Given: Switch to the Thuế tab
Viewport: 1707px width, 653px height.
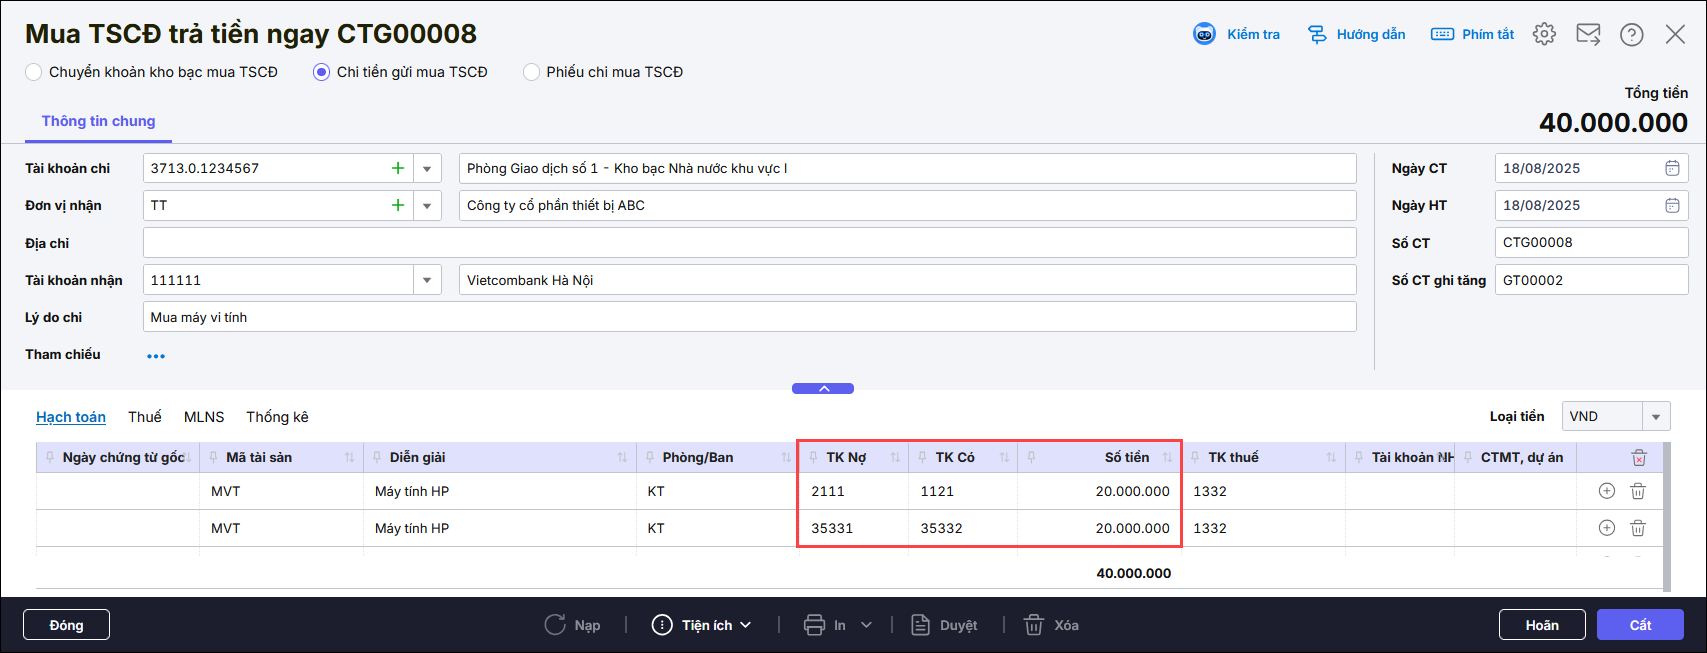Looking at the screenshot, I should [x=144, y=417].
